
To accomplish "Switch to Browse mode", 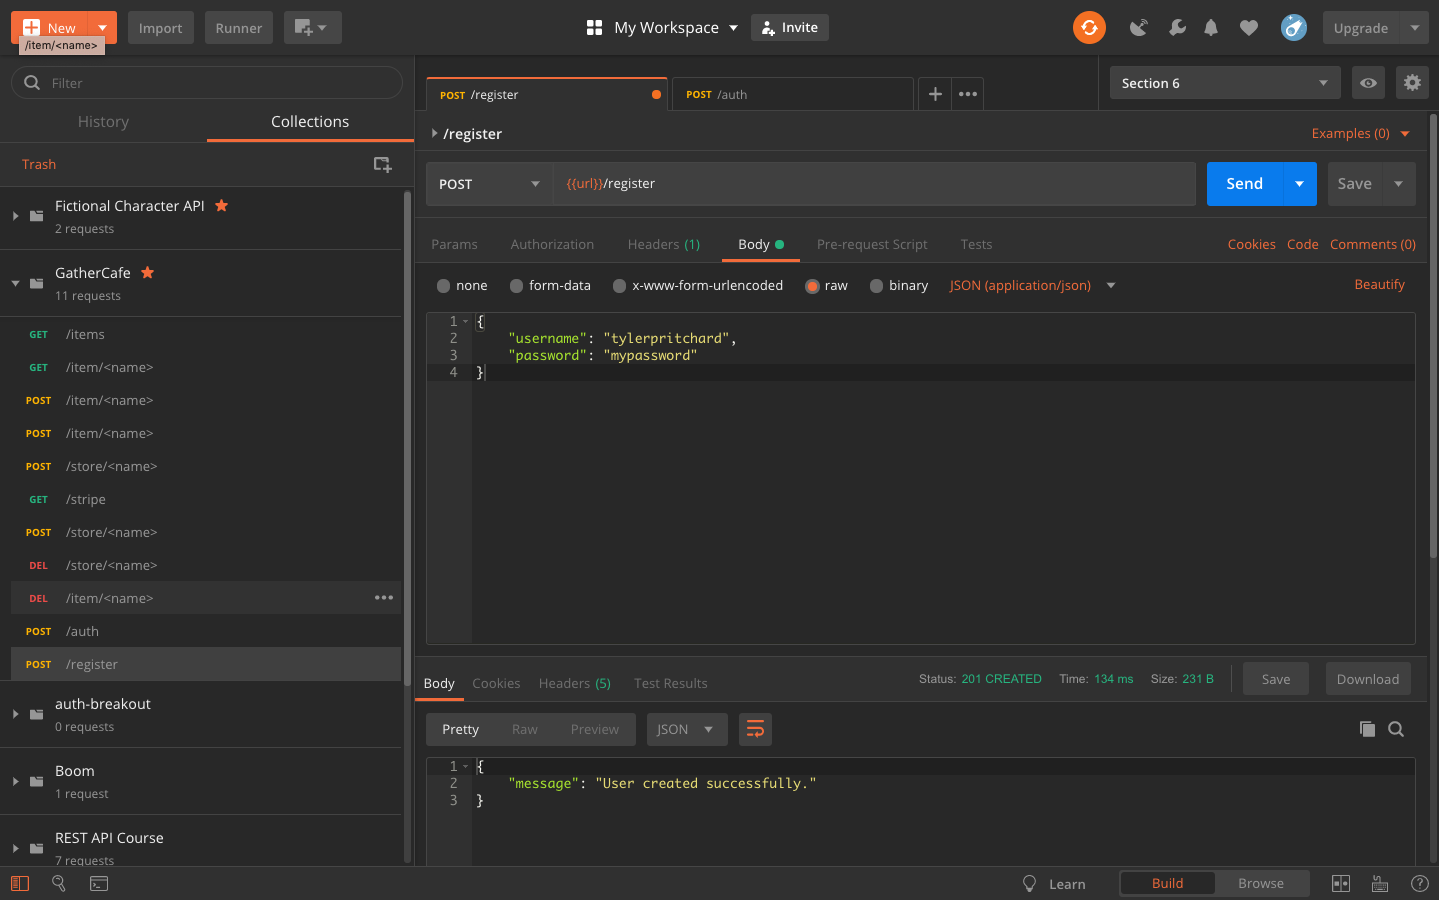I will click(x=1260, y=883).
